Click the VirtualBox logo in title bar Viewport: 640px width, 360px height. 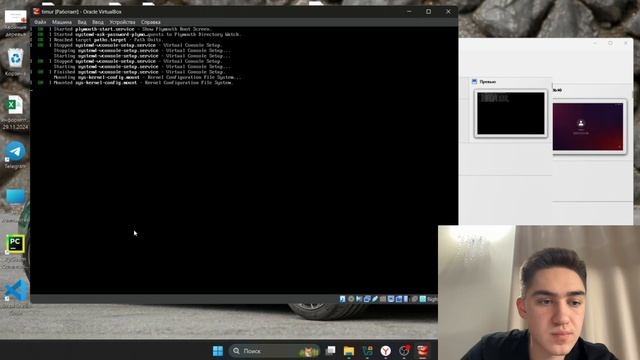point(37,11)
